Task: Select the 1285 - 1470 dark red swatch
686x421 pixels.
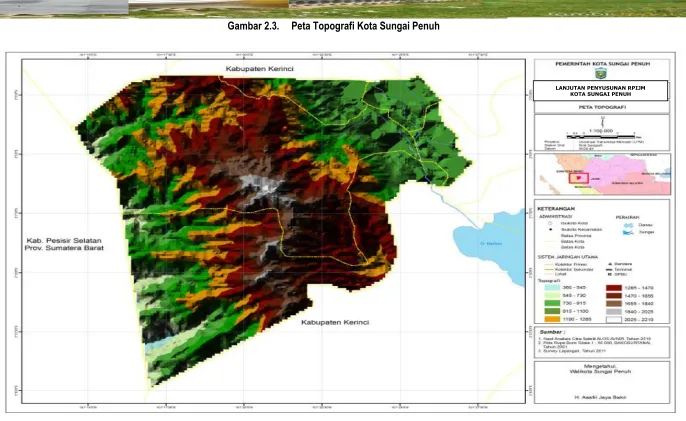Action: point(614,288)
